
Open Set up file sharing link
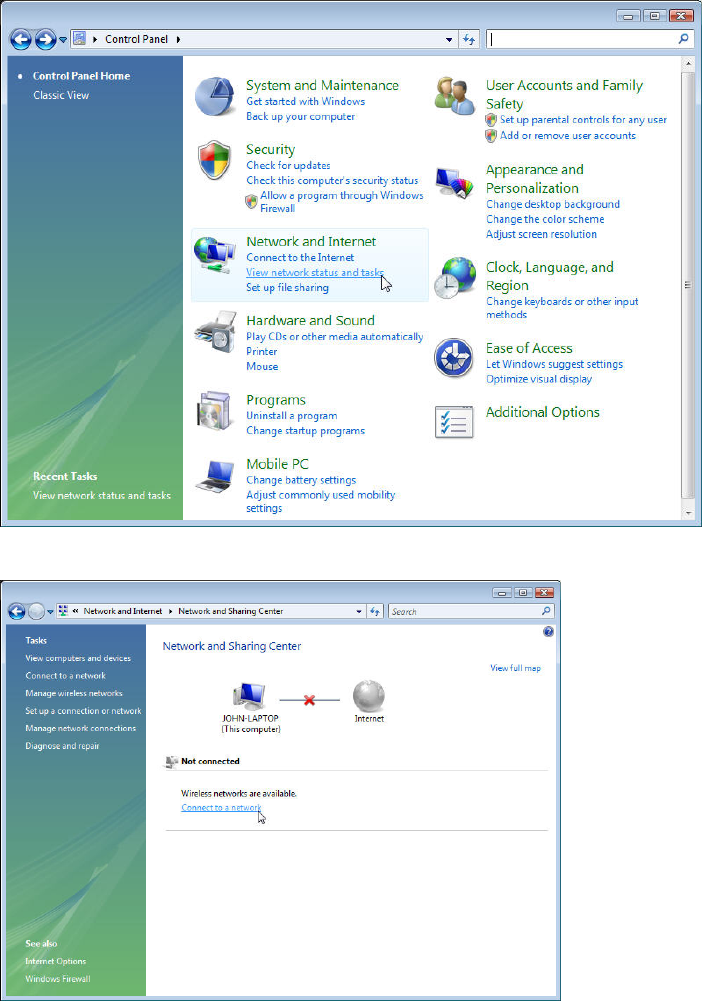(x=288, y=288)
